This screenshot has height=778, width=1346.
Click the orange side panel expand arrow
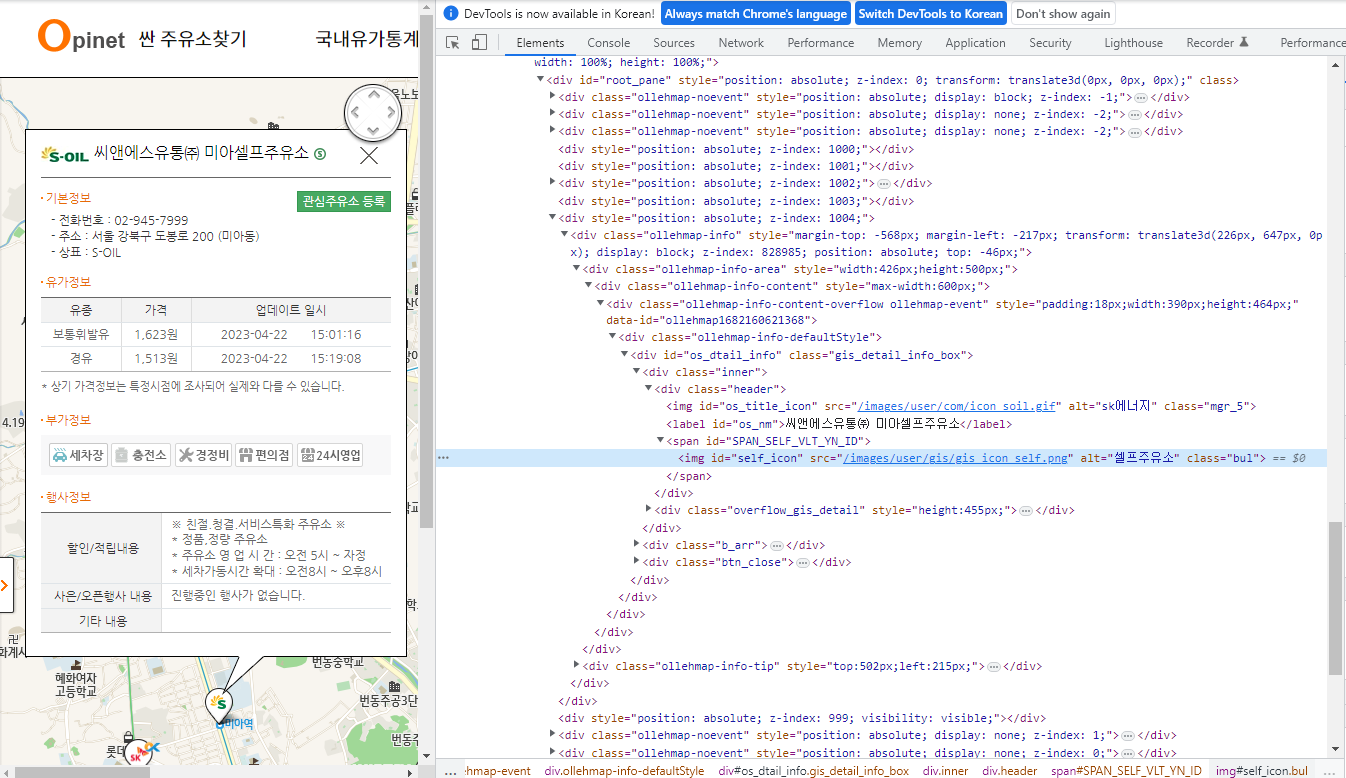click(5, 585)
